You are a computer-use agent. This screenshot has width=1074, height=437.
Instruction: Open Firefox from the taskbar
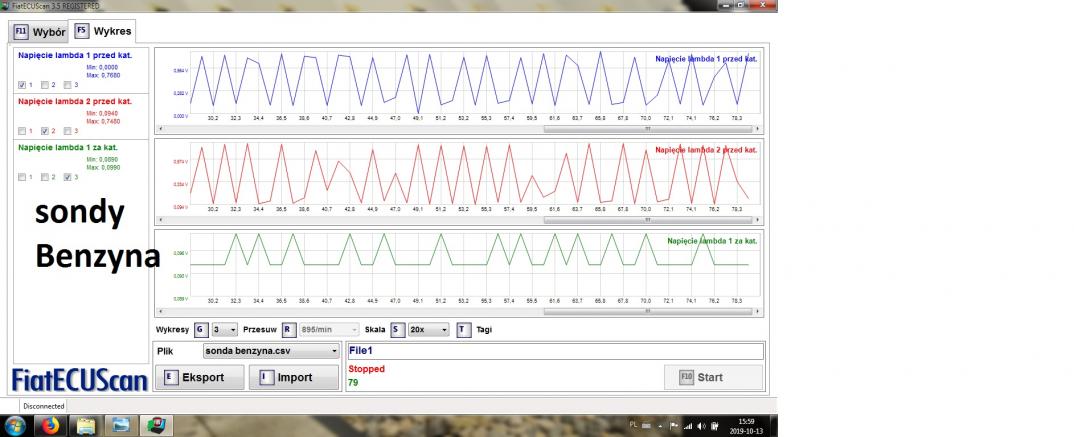49,425
